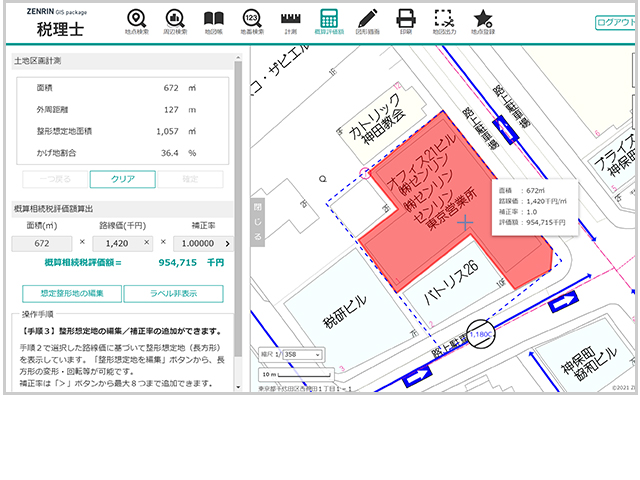Screen dimensions: 640x480
Task: Click the pink circle vertex handle on the polygon
Action: 365,173
